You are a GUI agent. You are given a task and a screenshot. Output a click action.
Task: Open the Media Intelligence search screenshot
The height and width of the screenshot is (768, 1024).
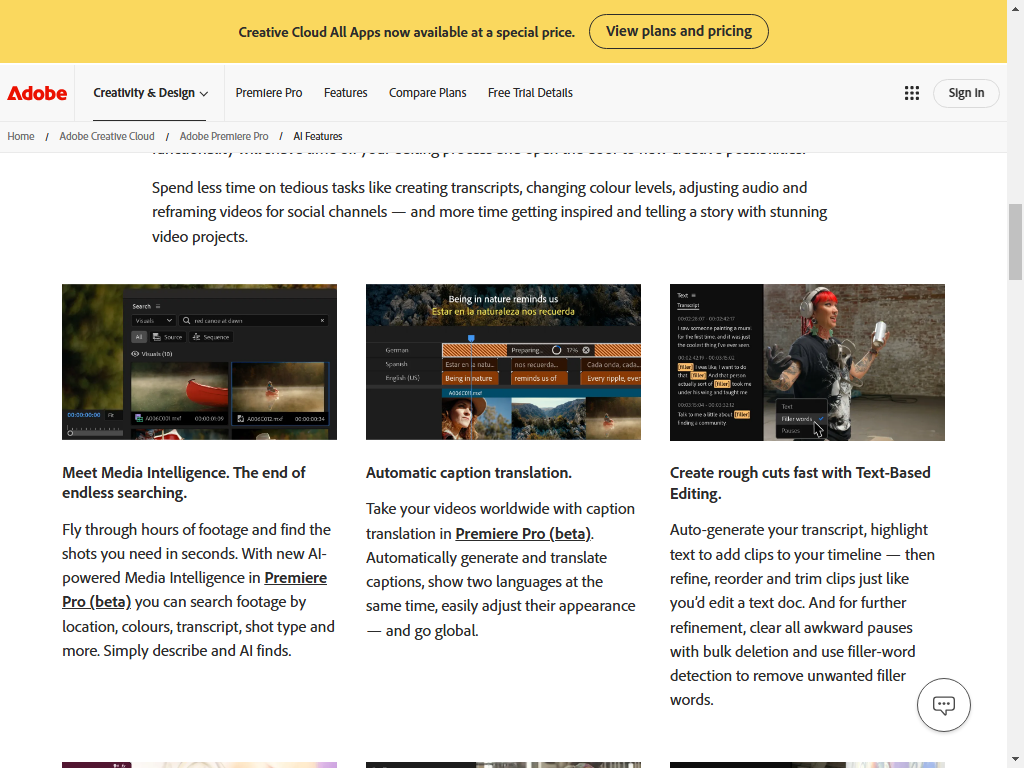tap(199, 362)
